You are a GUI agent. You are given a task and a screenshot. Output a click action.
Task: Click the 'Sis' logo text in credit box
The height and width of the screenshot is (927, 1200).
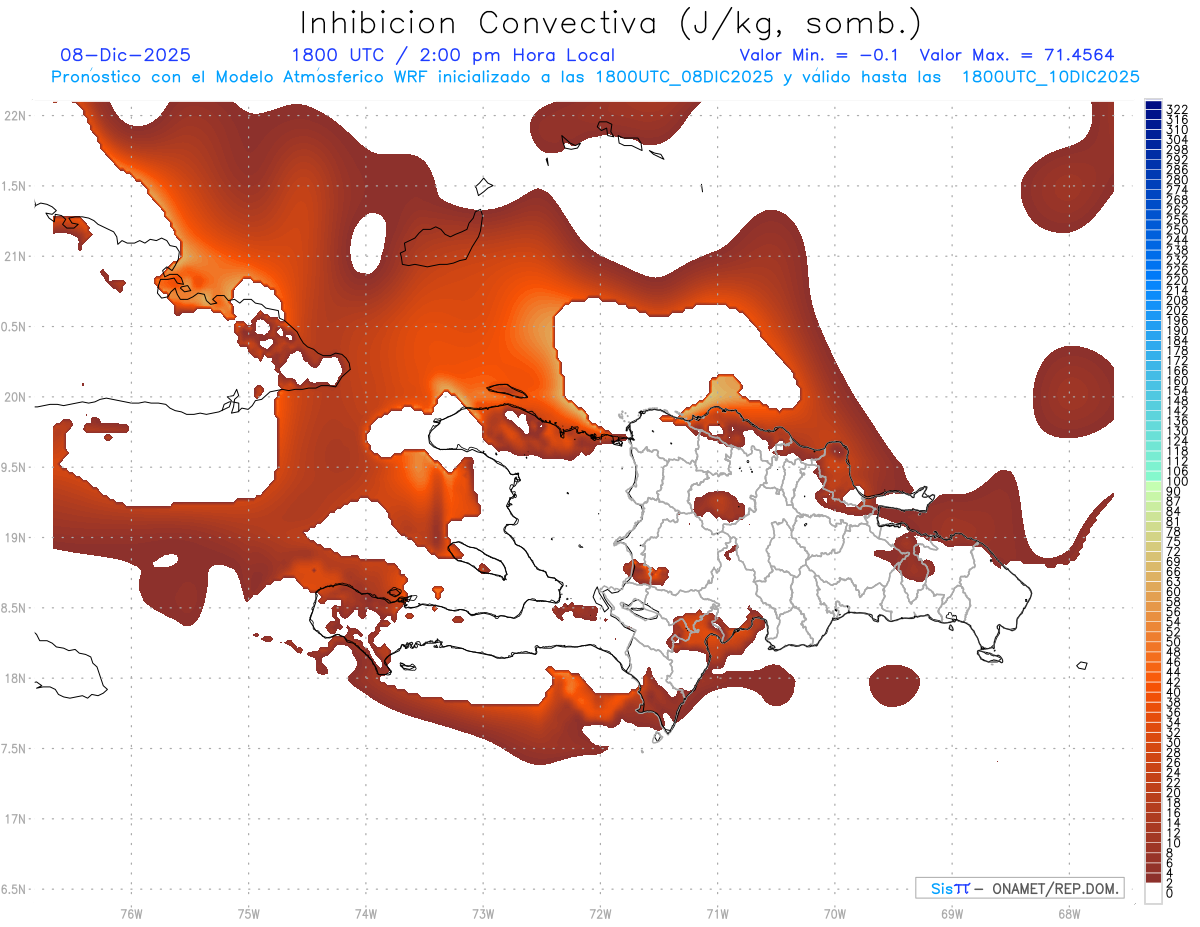click(x=943, y=888)
